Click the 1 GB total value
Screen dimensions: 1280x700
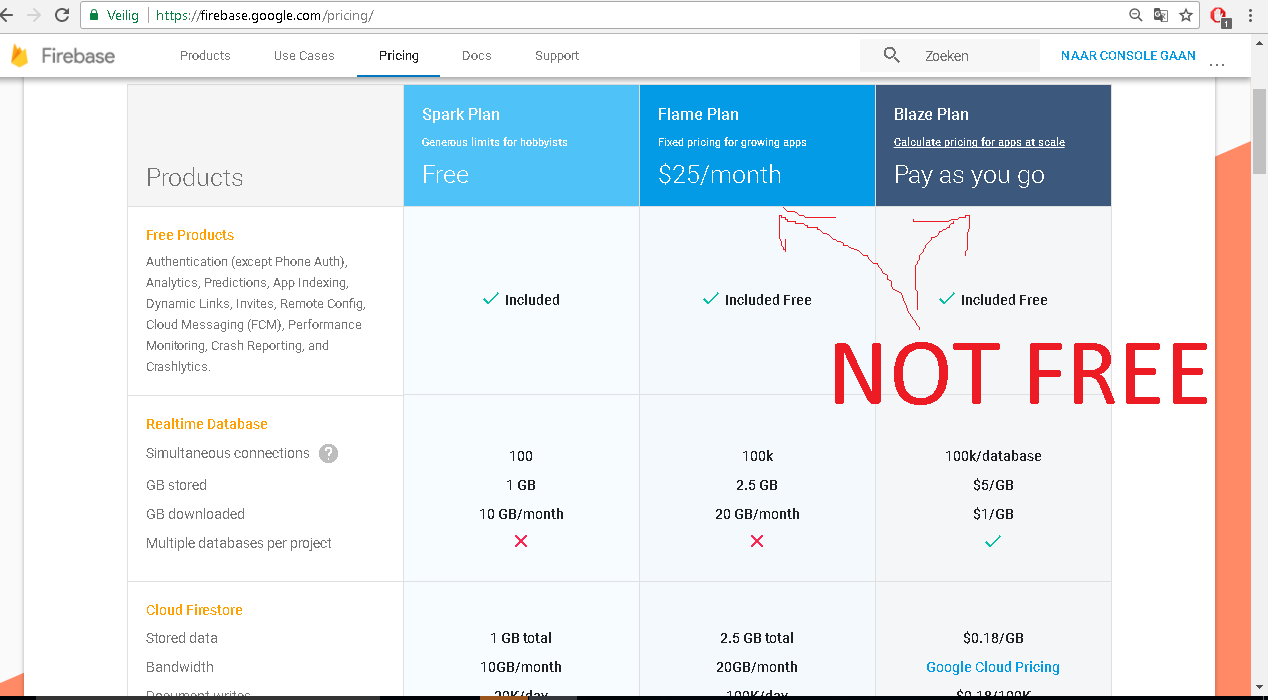[x=521, y=638]
